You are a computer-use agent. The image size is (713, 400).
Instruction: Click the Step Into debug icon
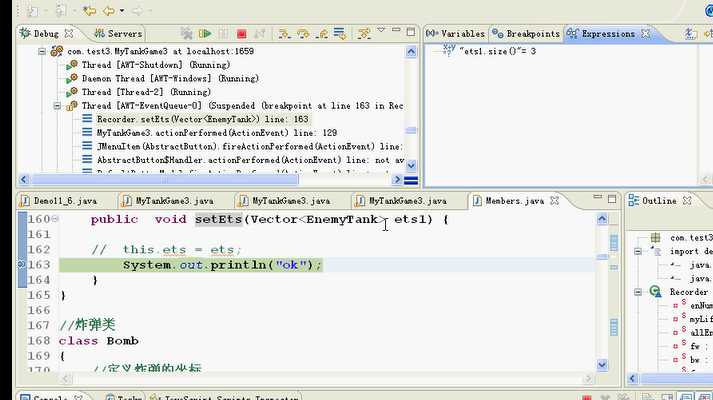285,34
